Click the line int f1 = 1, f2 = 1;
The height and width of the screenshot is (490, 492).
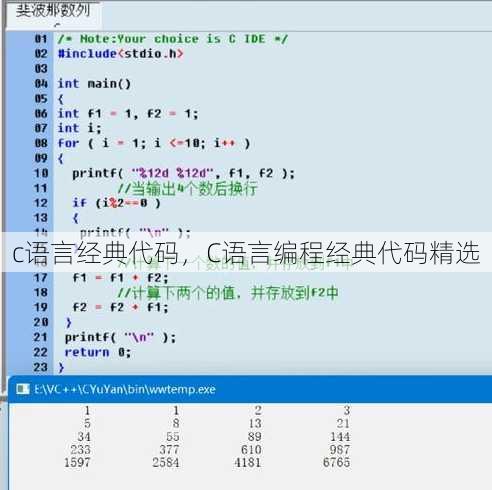click(128, 114)
